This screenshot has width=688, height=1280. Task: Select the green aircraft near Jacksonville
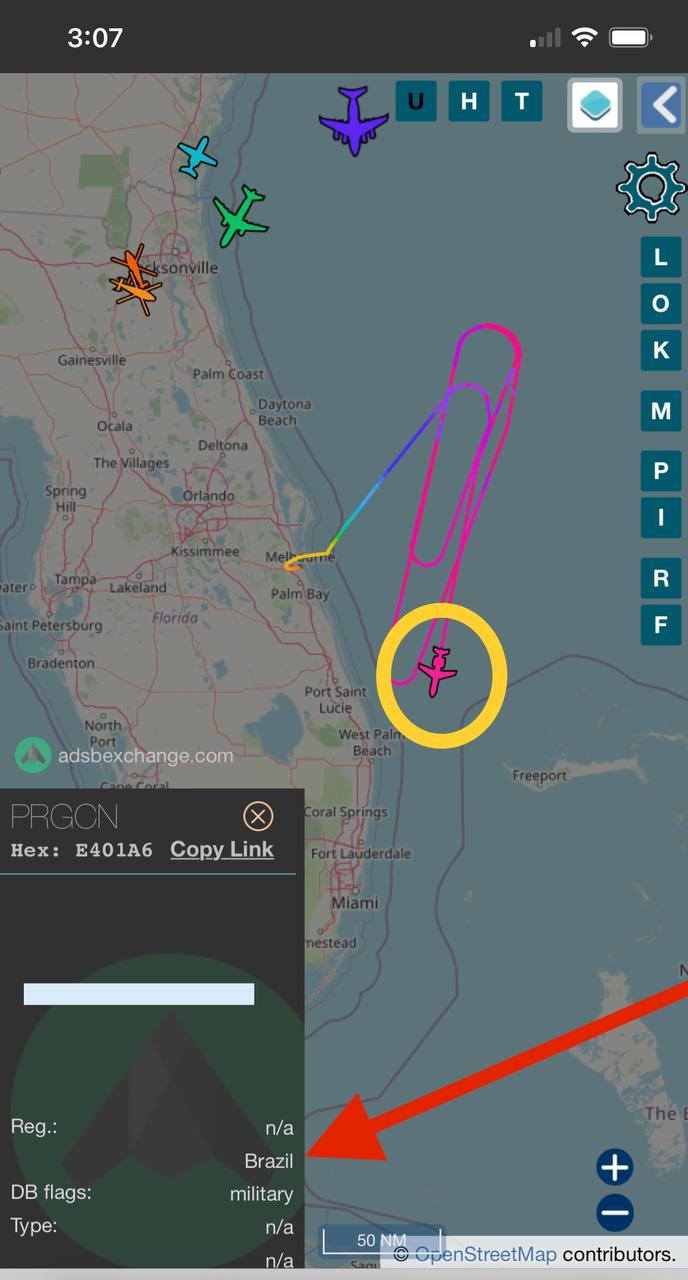(x=240, y=216)
